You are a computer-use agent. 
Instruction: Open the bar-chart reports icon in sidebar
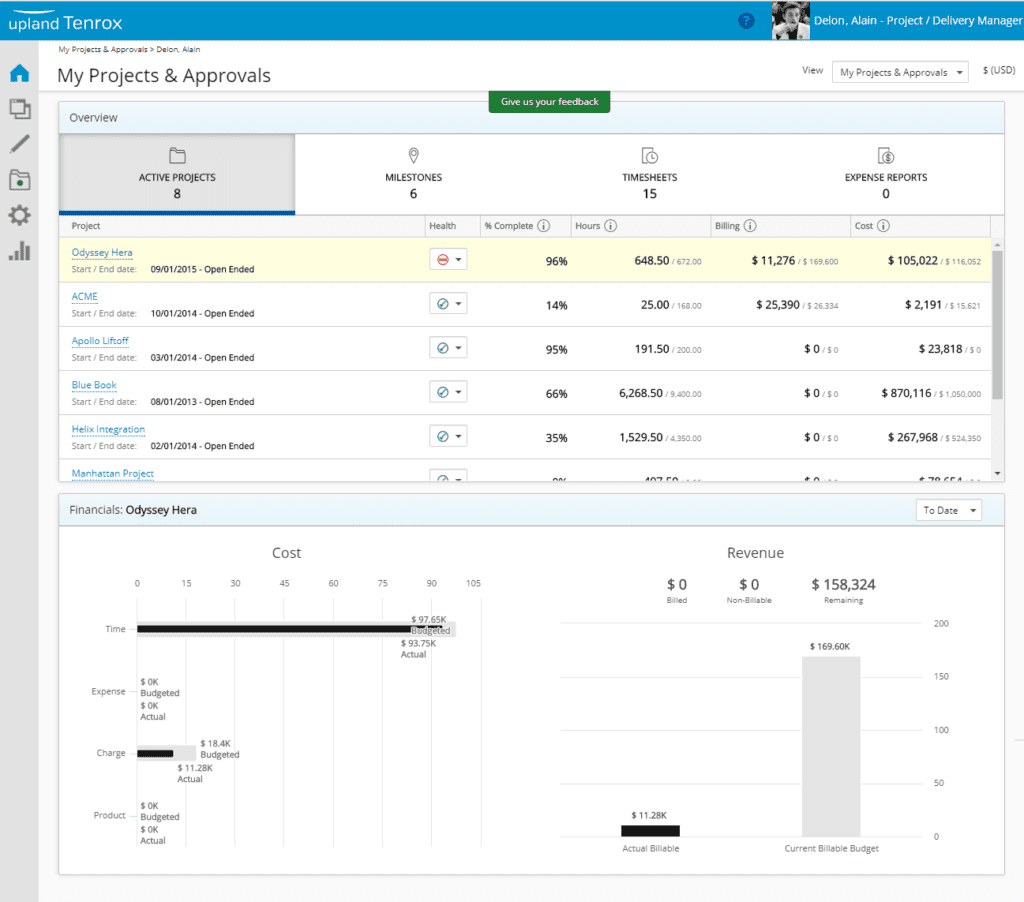click(x=18, y=250)
